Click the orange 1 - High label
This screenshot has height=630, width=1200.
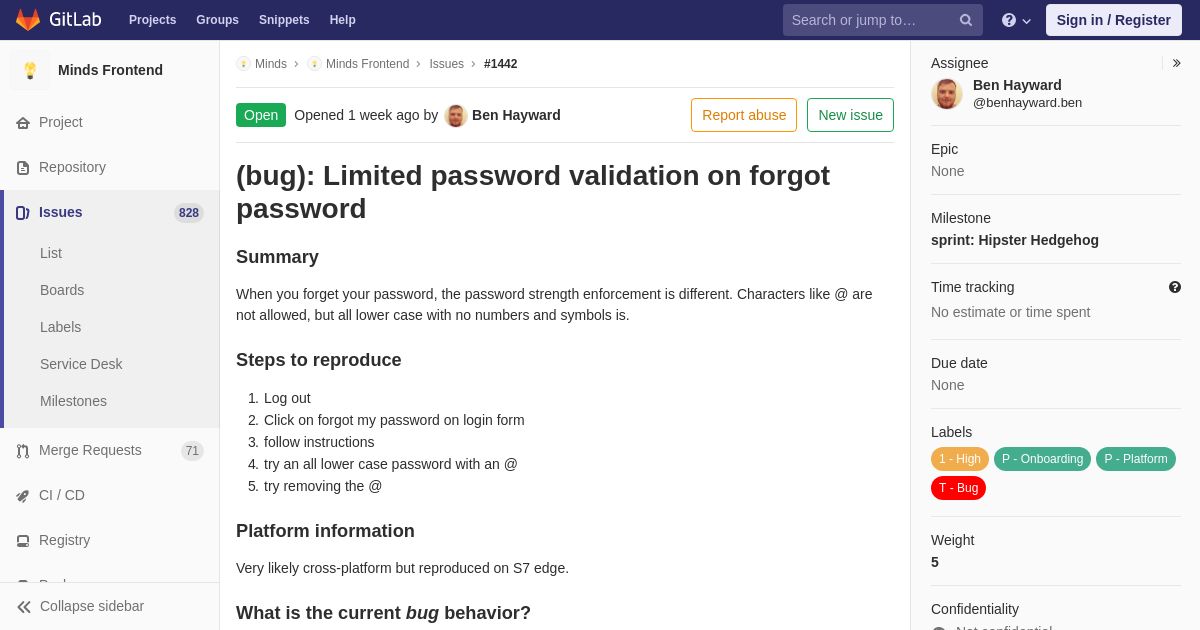pyautogui.click(x=960, y=459)
